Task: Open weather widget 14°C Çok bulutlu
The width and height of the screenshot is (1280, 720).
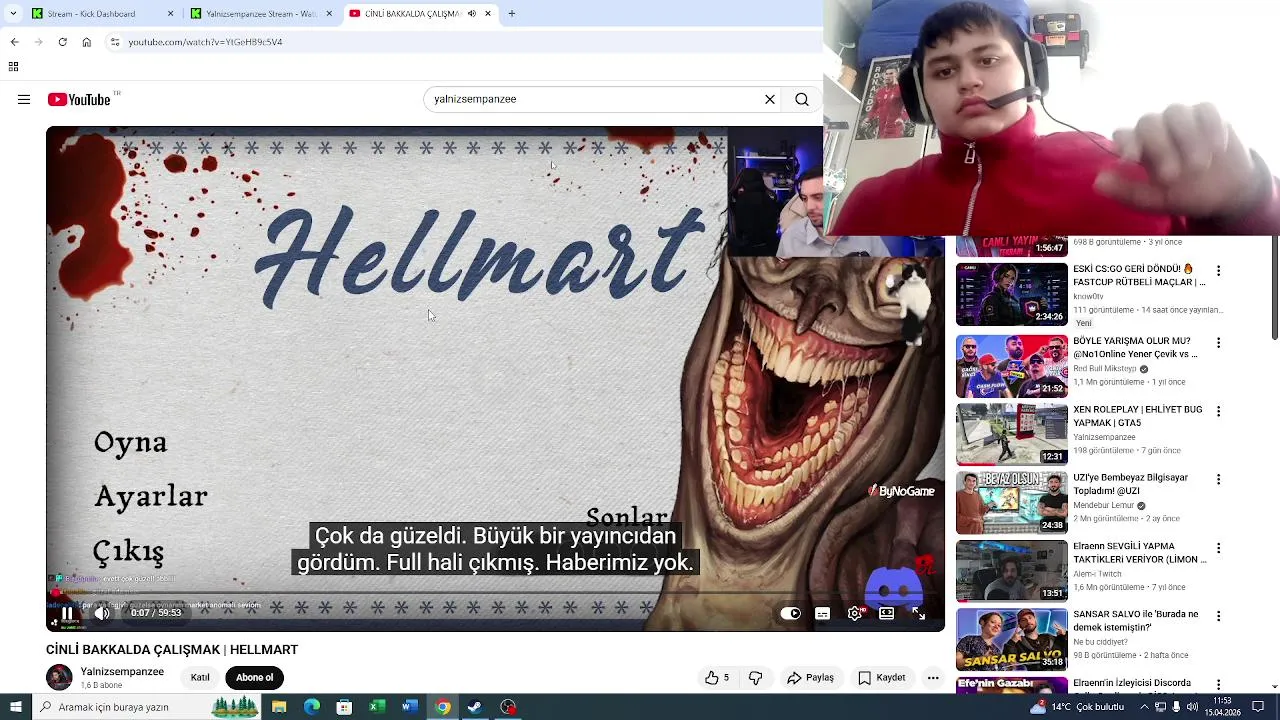Action: point(1078,707)
